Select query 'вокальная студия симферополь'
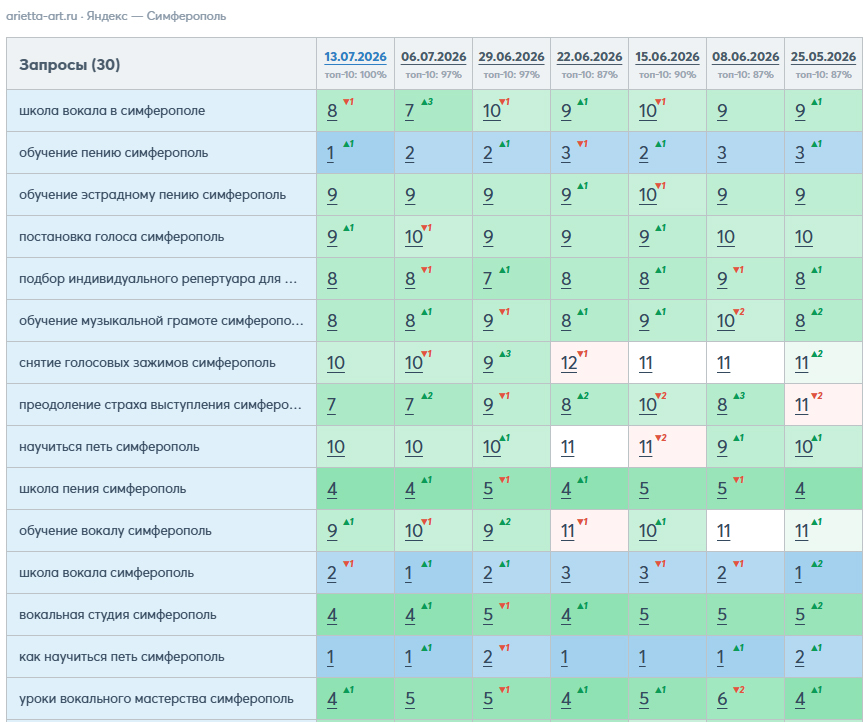The height and width of the screenshot is (722, 866). 118,614
